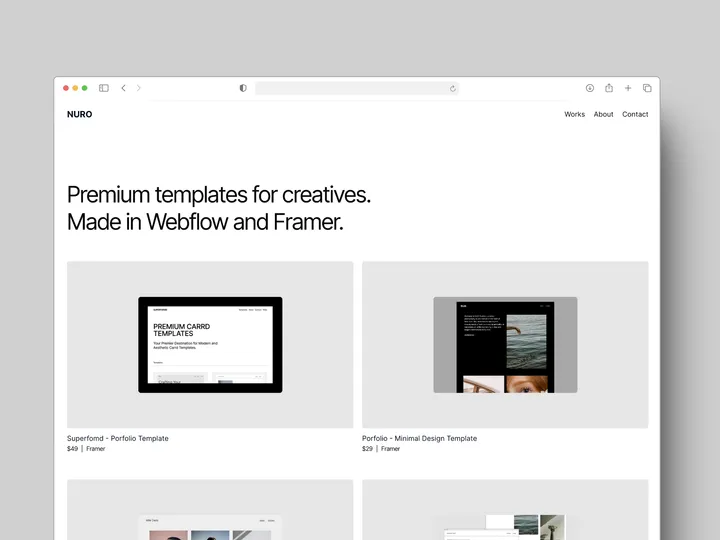Screen dimensions: 720x540
Task: Reload the page with refresh icon
Action: pos(453,89)
